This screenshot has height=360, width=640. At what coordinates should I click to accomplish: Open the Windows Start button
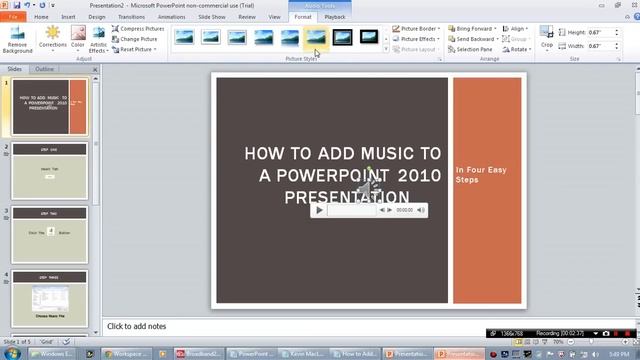[x=12, y=353]
